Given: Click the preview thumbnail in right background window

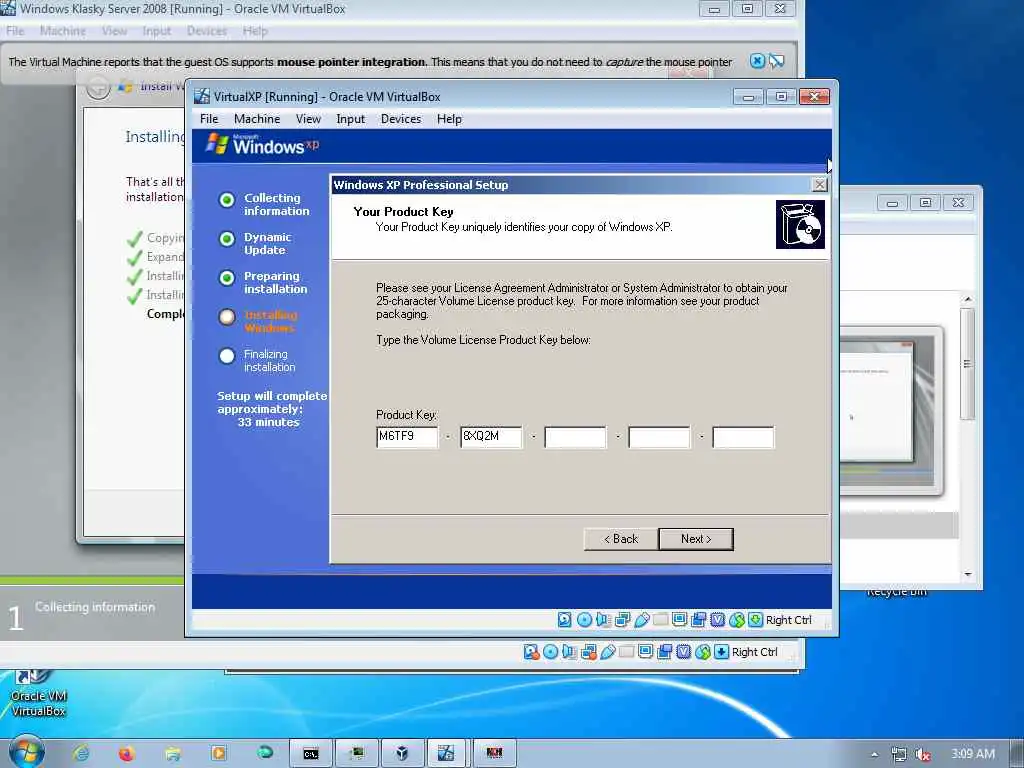Looking at the screenshot, I should (891, 410).
